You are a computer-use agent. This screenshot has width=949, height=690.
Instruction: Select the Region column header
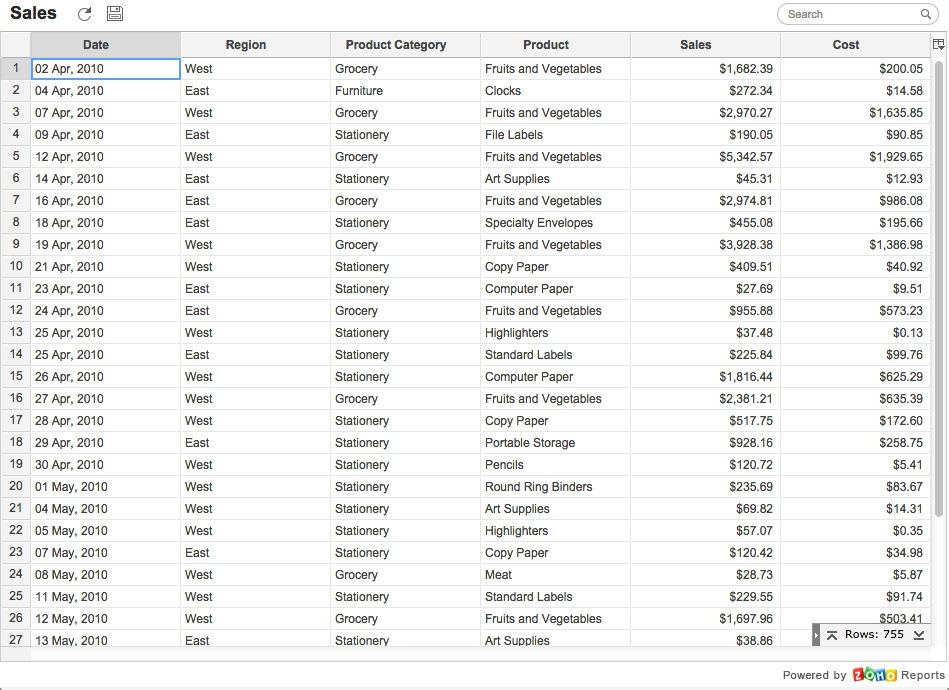pos(246,45)
